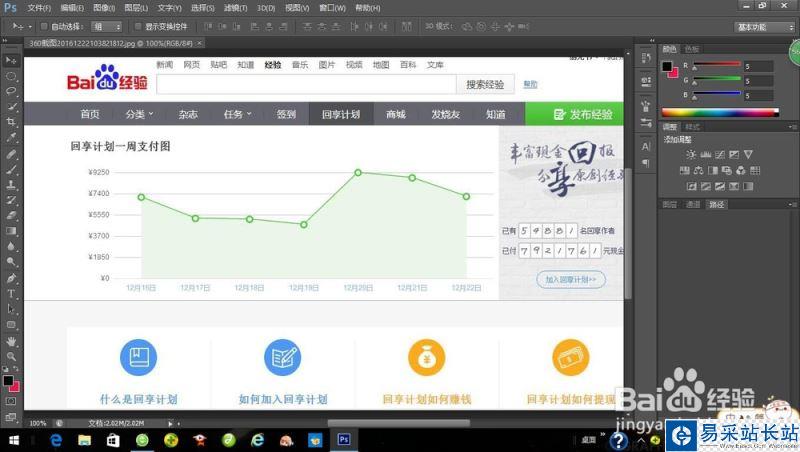Open the Move tool preset picker arrow
The width and height of the screenshot is (800, 452).
point(30,27)
